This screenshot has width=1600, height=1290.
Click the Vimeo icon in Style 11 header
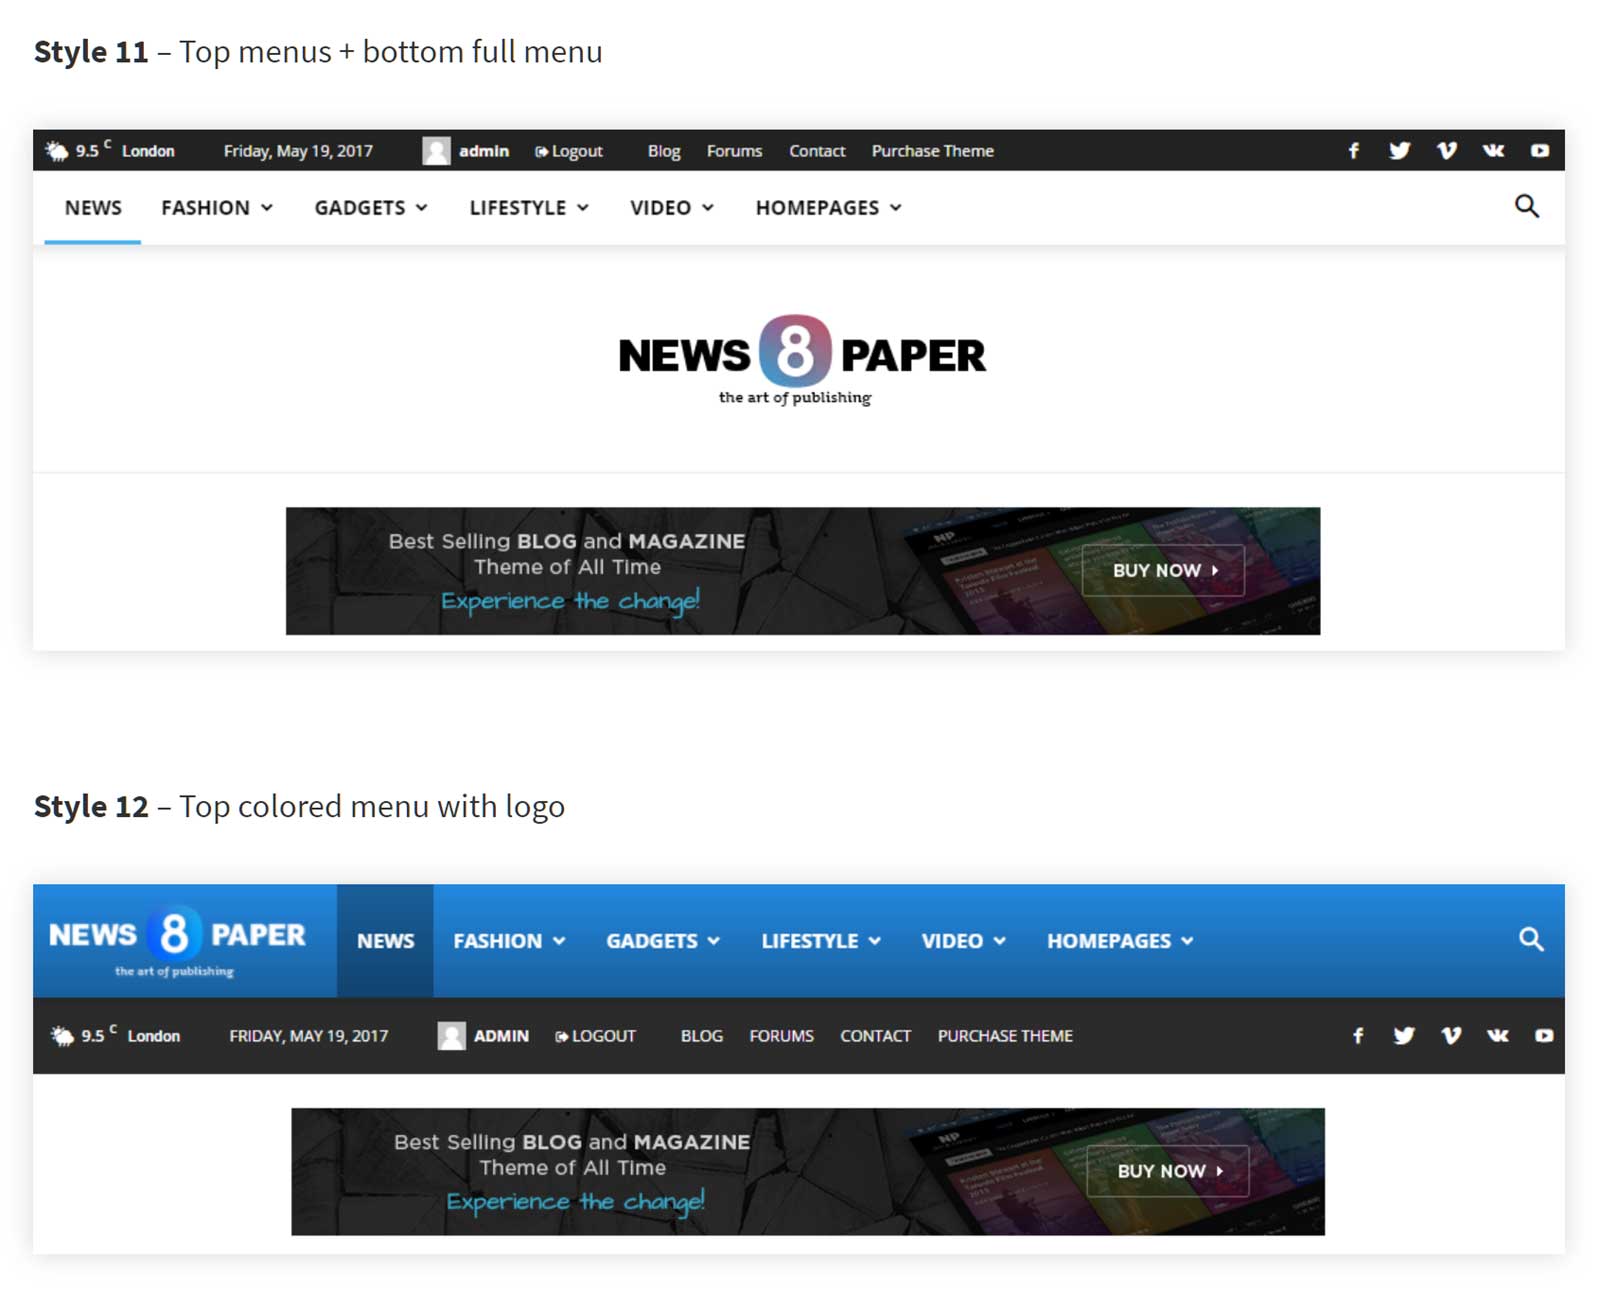click(x=1446, y=151)
